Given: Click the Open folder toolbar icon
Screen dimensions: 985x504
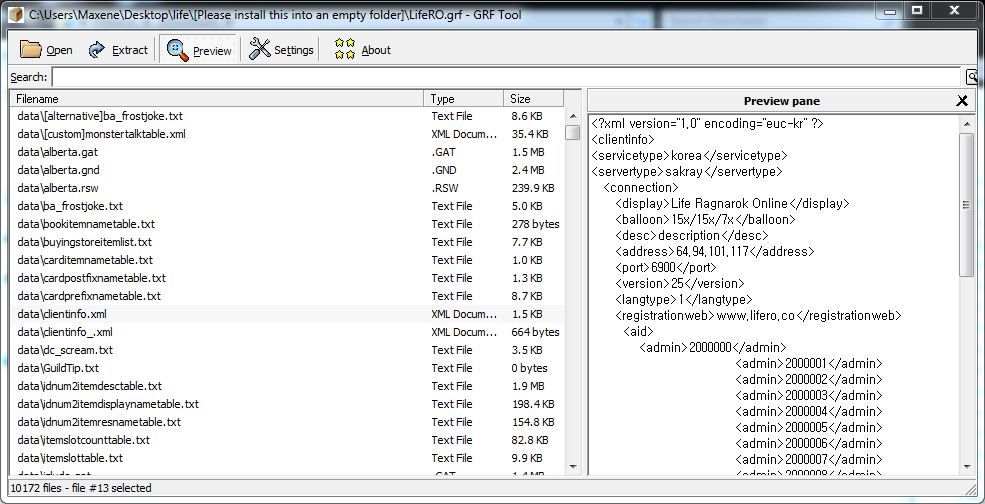Looking at the screenshot, I should [30, 49].
